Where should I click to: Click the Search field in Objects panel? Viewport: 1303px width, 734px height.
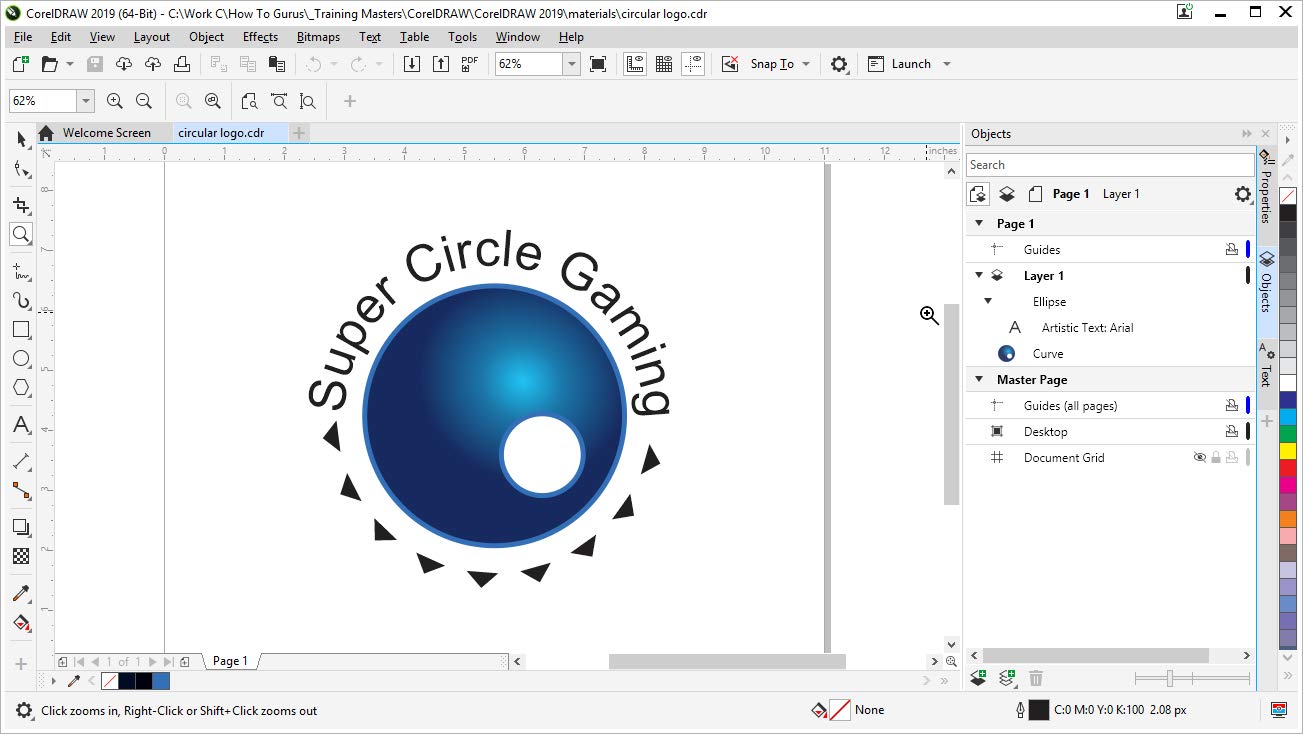point(1110,165)
